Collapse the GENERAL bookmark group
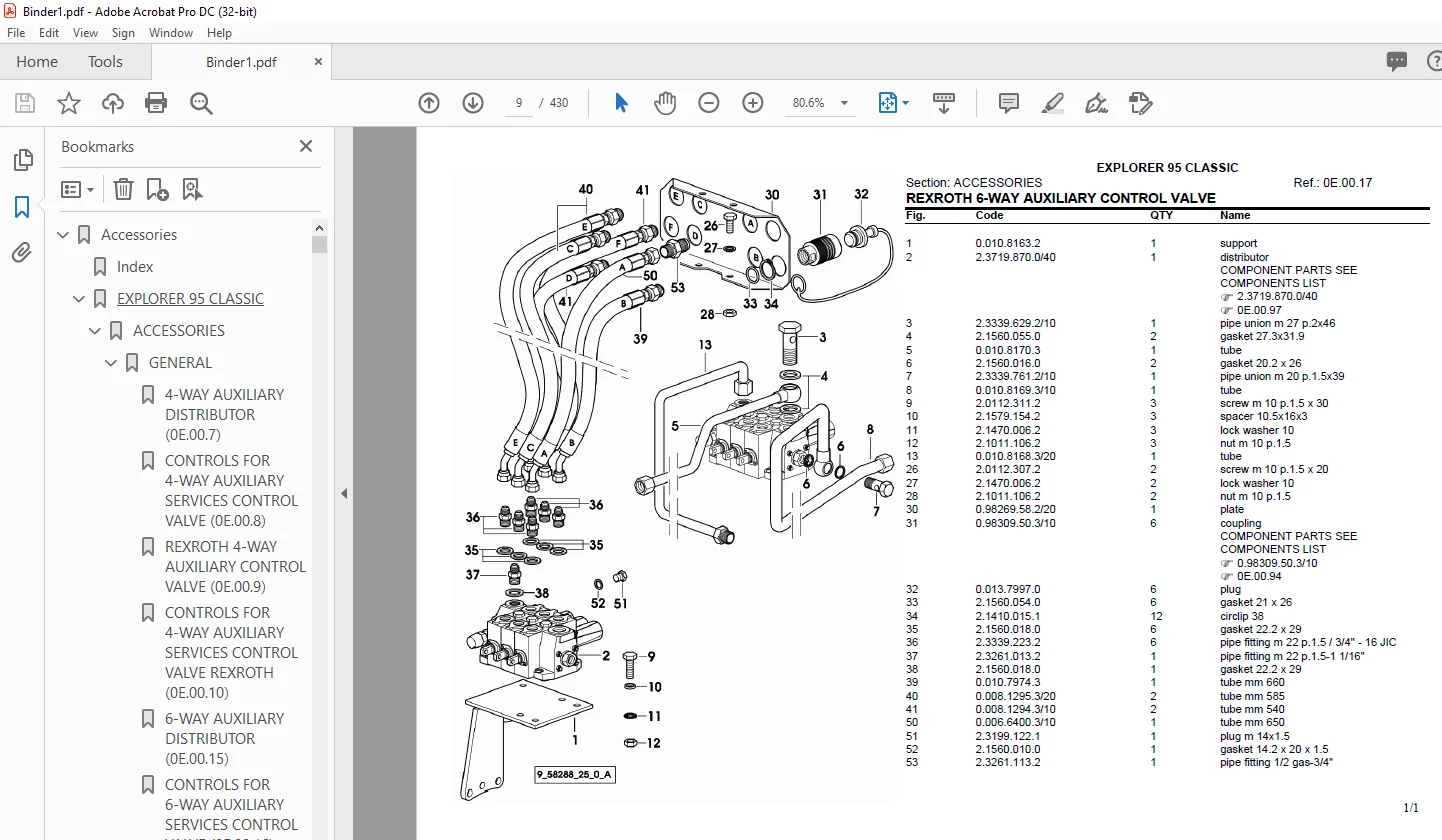 112,363
